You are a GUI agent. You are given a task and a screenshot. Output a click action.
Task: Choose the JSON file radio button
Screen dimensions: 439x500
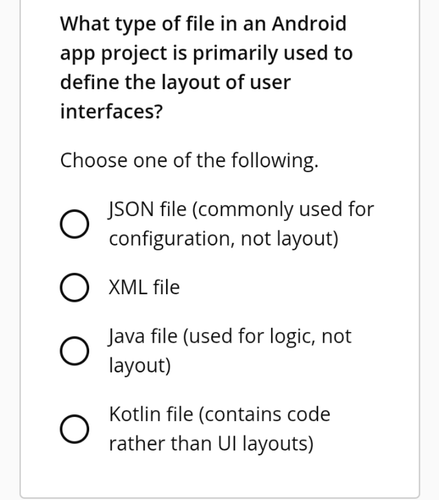(x=74, y=224)
